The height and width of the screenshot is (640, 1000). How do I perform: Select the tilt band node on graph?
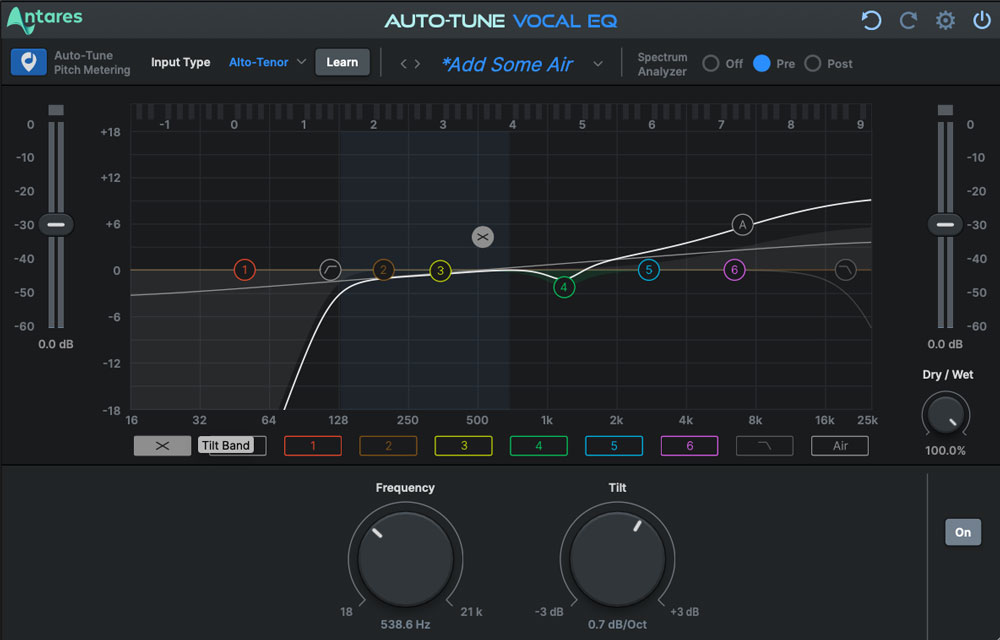[x=483, y=237]
